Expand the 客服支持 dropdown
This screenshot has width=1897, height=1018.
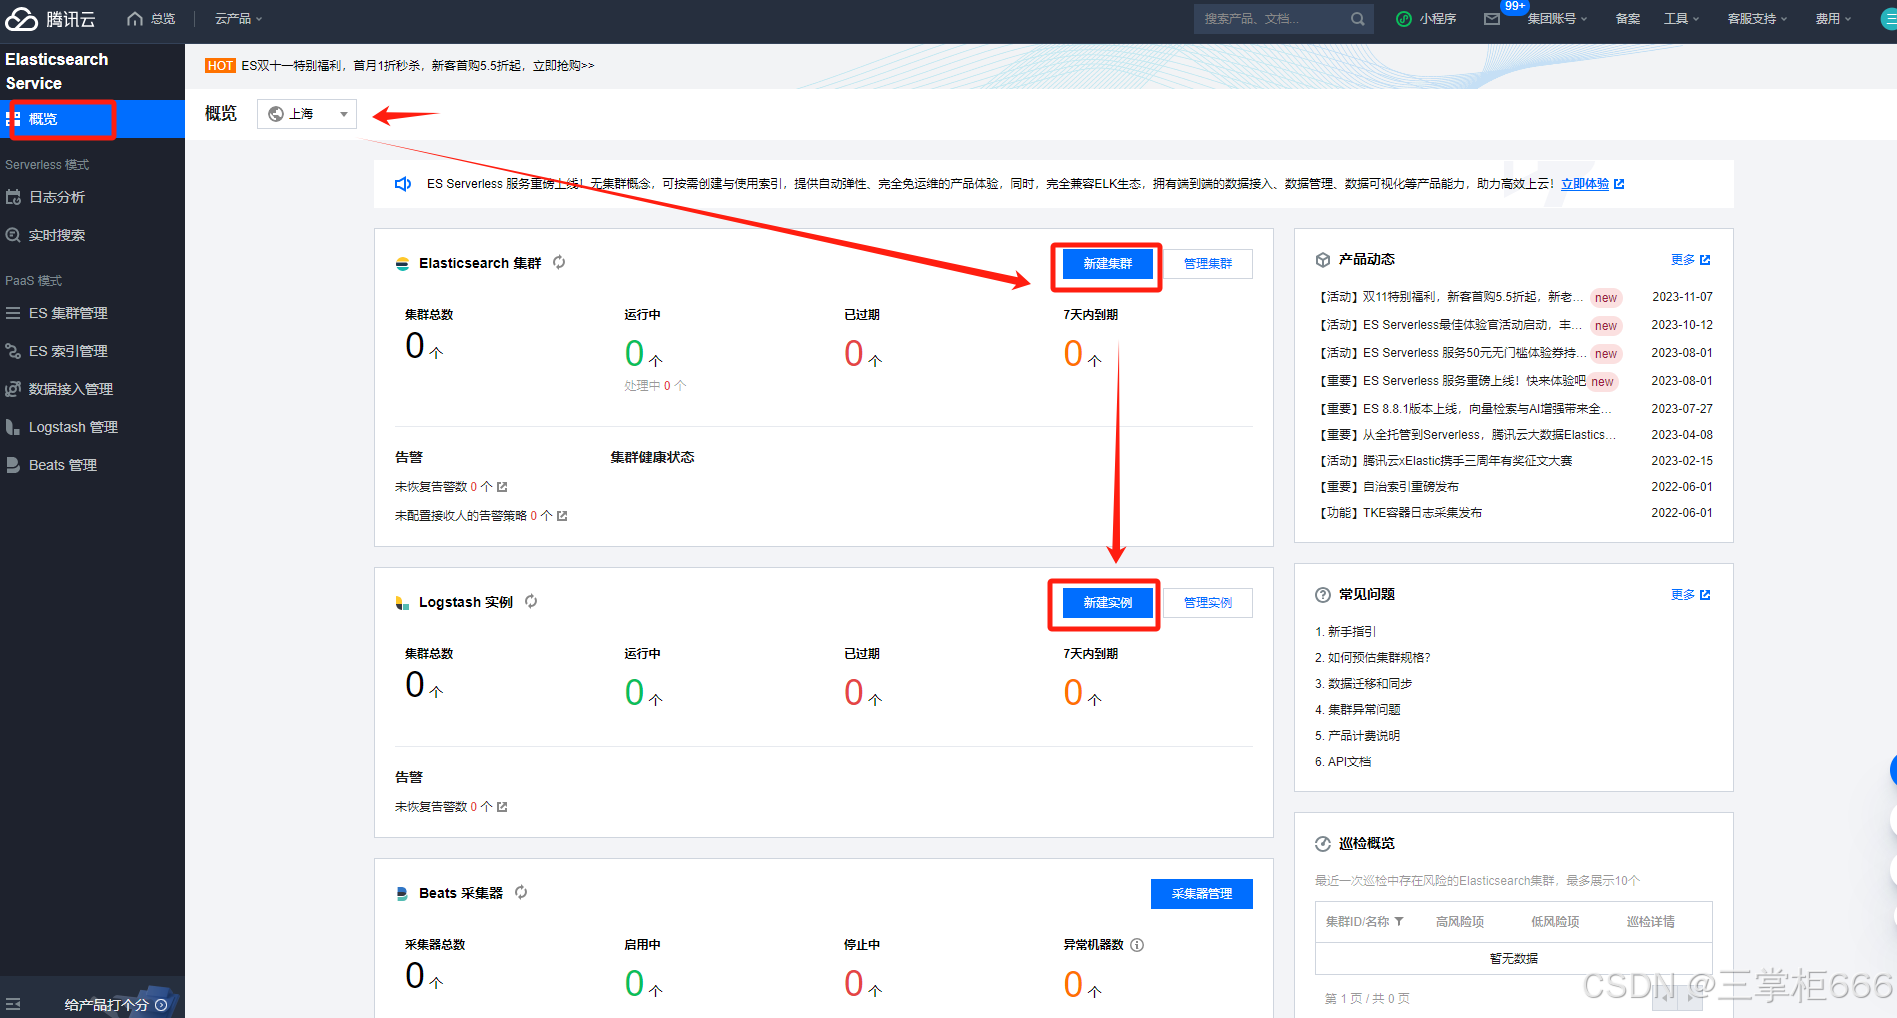tap(1757, 19)
